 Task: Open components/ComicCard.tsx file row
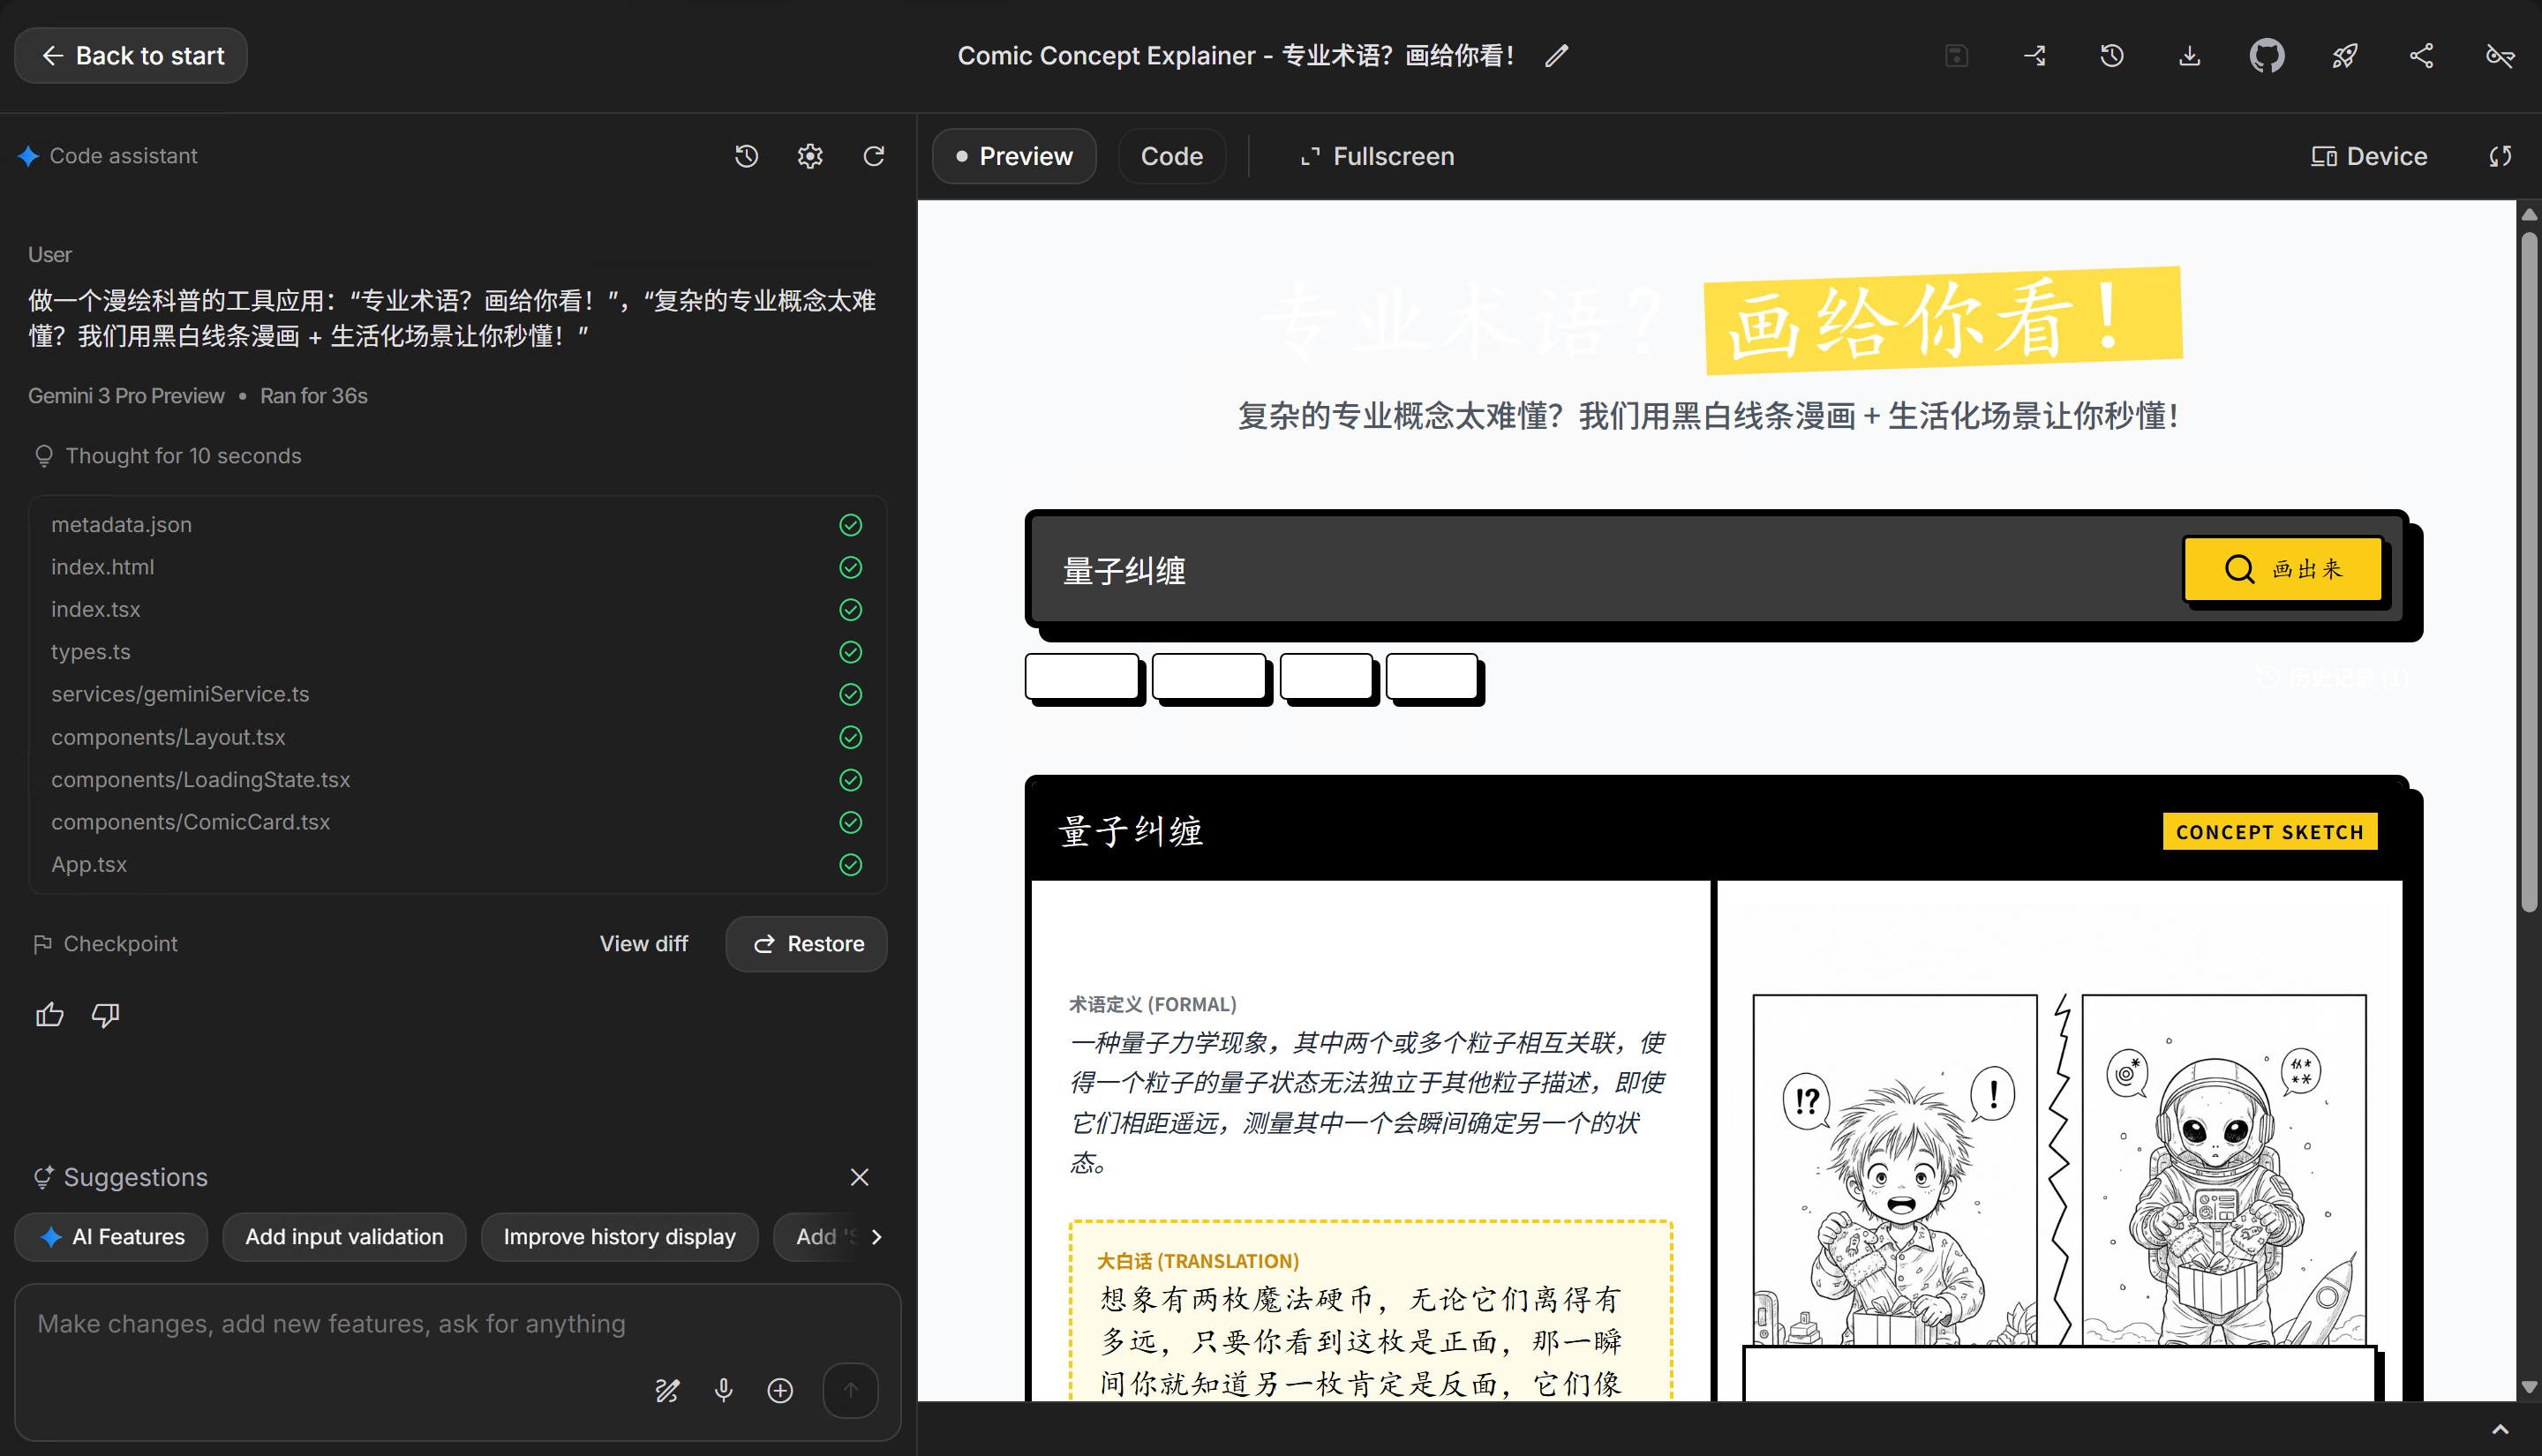[x=457, y=822]
